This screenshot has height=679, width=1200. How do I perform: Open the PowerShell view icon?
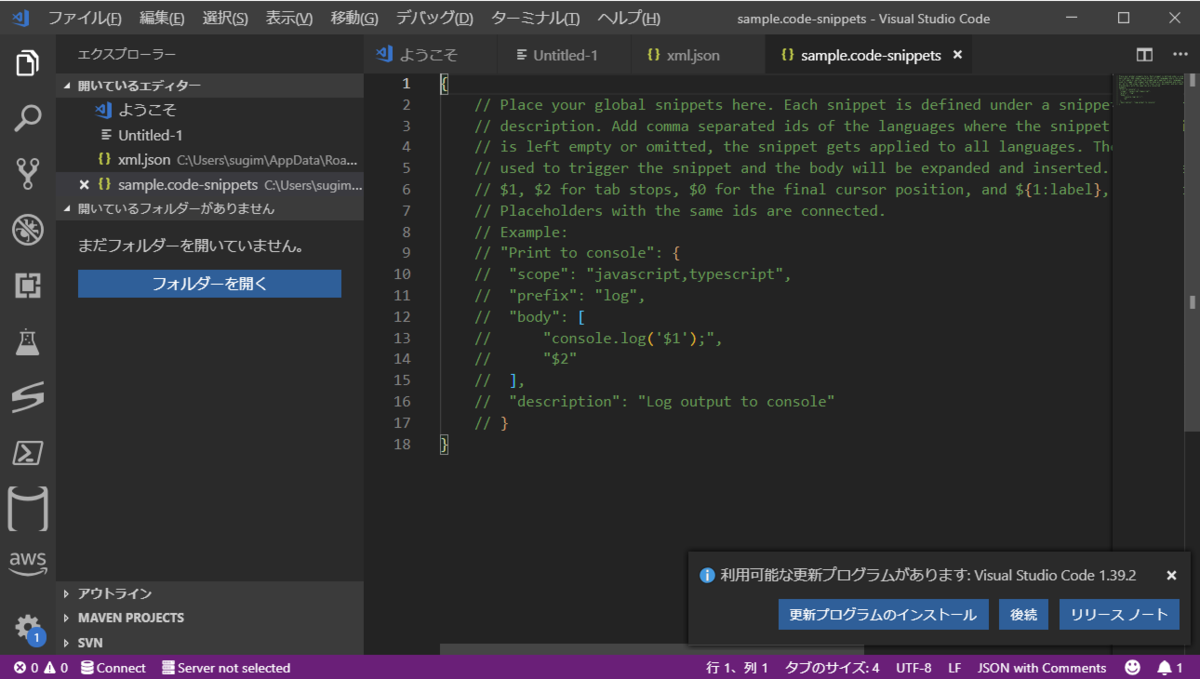pyautogui.click(x=27, y=453)
